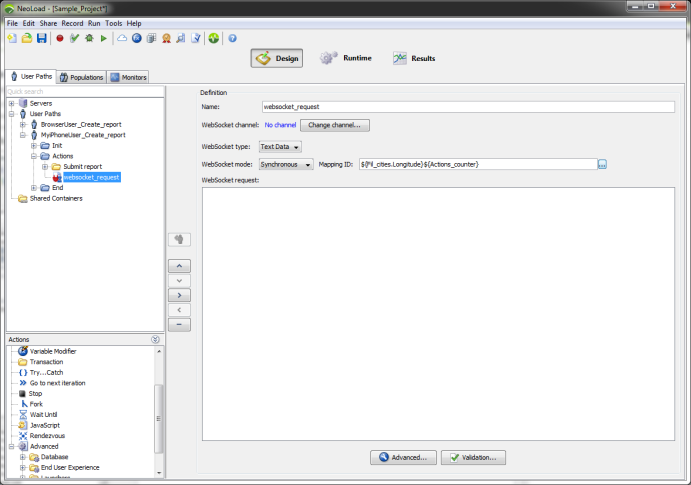Image resolution: width=691 pixels, height=485 pixels.
Task: Click the open project folder icon
Action: point(26,38)
